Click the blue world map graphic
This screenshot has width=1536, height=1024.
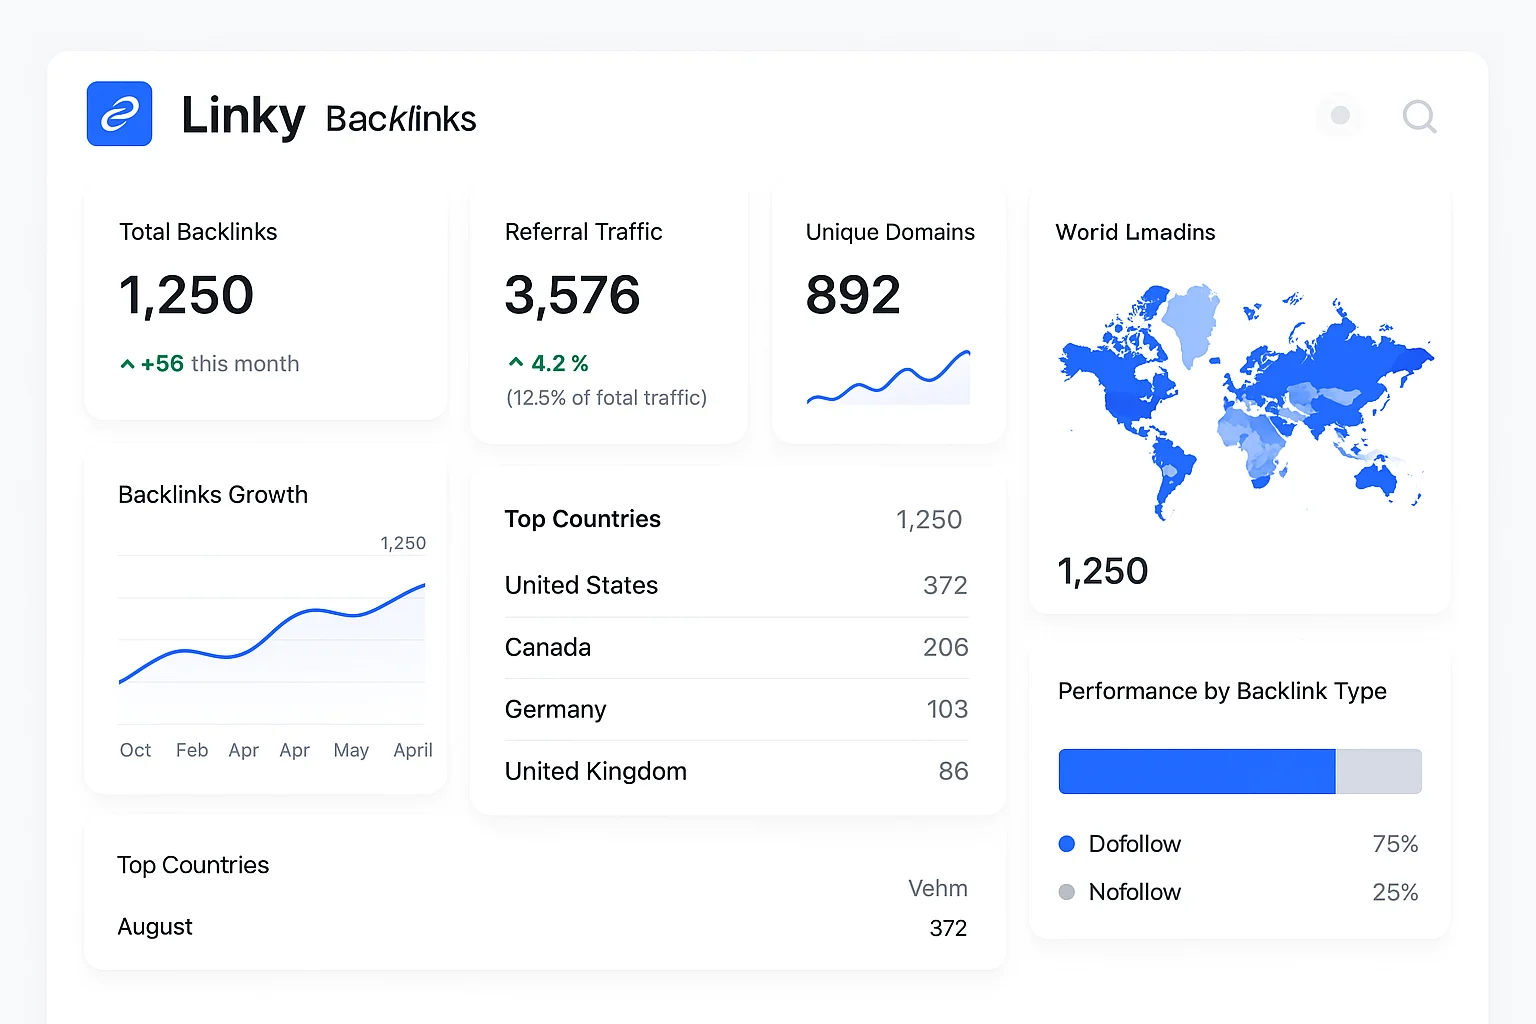1244,400
